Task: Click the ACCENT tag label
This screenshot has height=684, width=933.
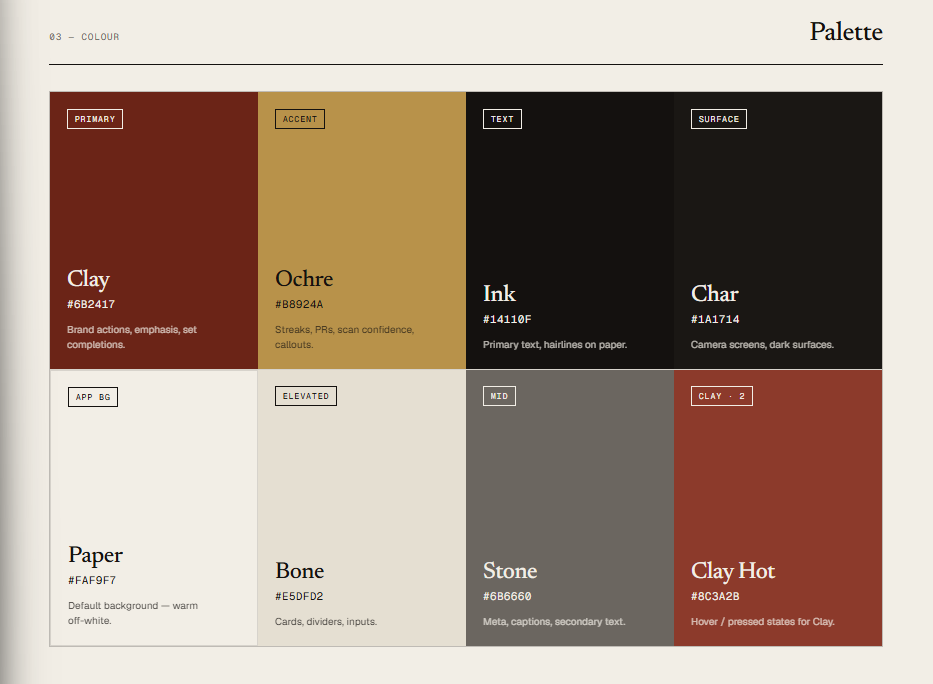Action: [300, 119]
